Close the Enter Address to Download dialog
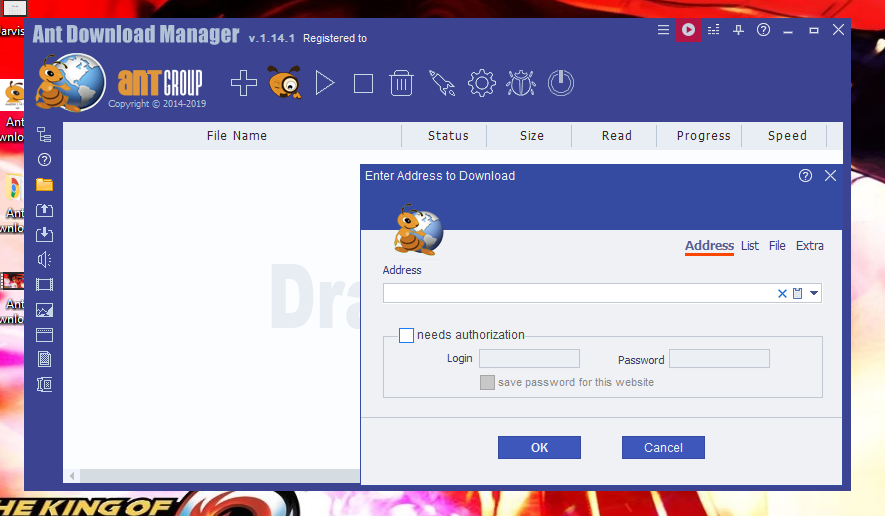The height and width of the screenshot is (516, 885). coord(830,176)
